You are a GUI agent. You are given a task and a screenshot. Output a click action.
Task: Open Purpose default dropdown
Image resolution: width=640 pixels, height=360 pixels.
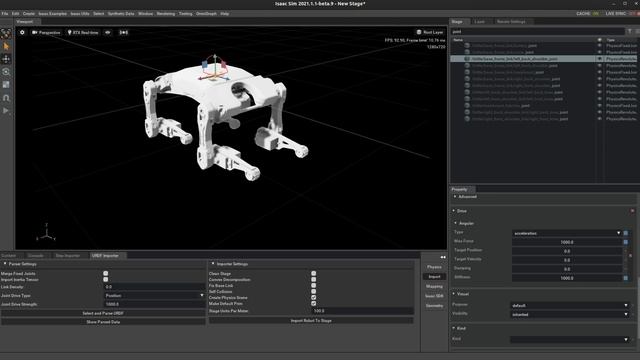tap(570, 305)
